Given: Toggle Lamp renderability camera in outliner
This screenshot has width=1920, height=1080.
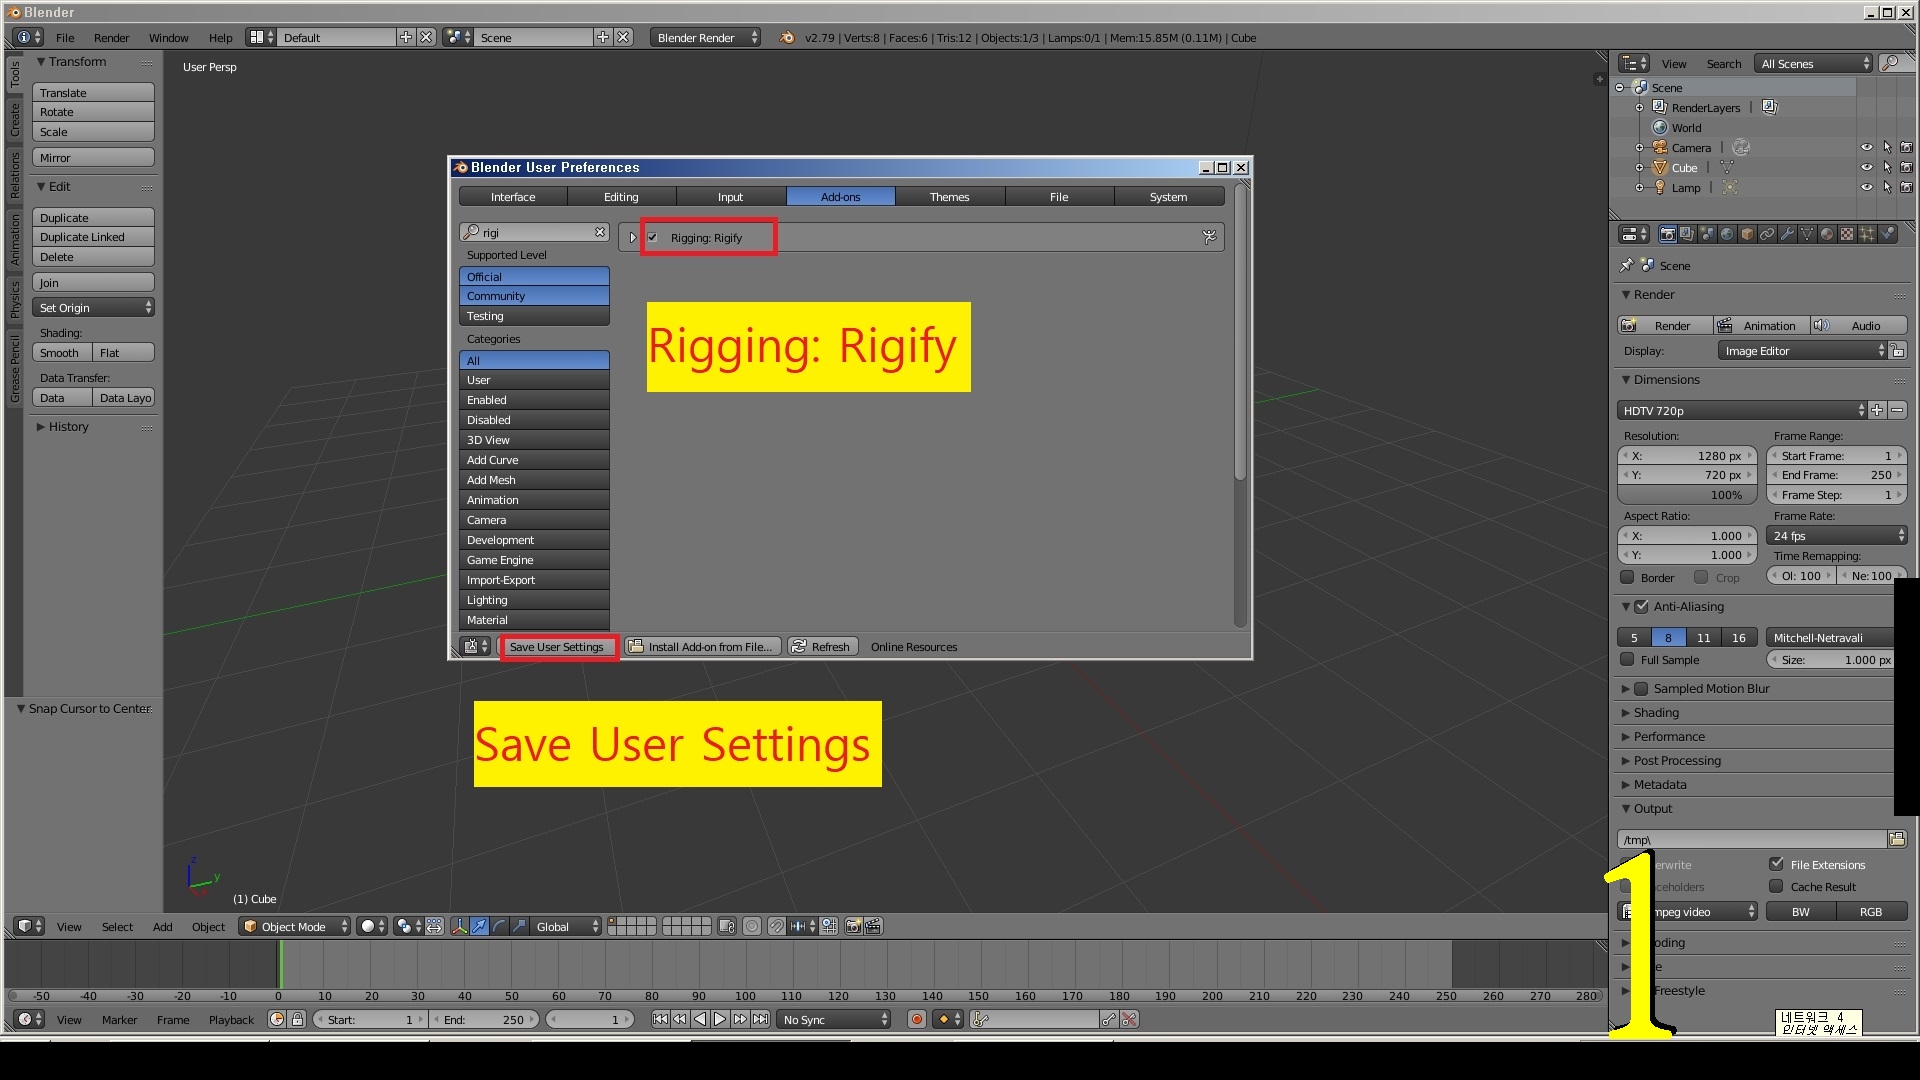Looking at the screenshot, I should coord(1906,187).
